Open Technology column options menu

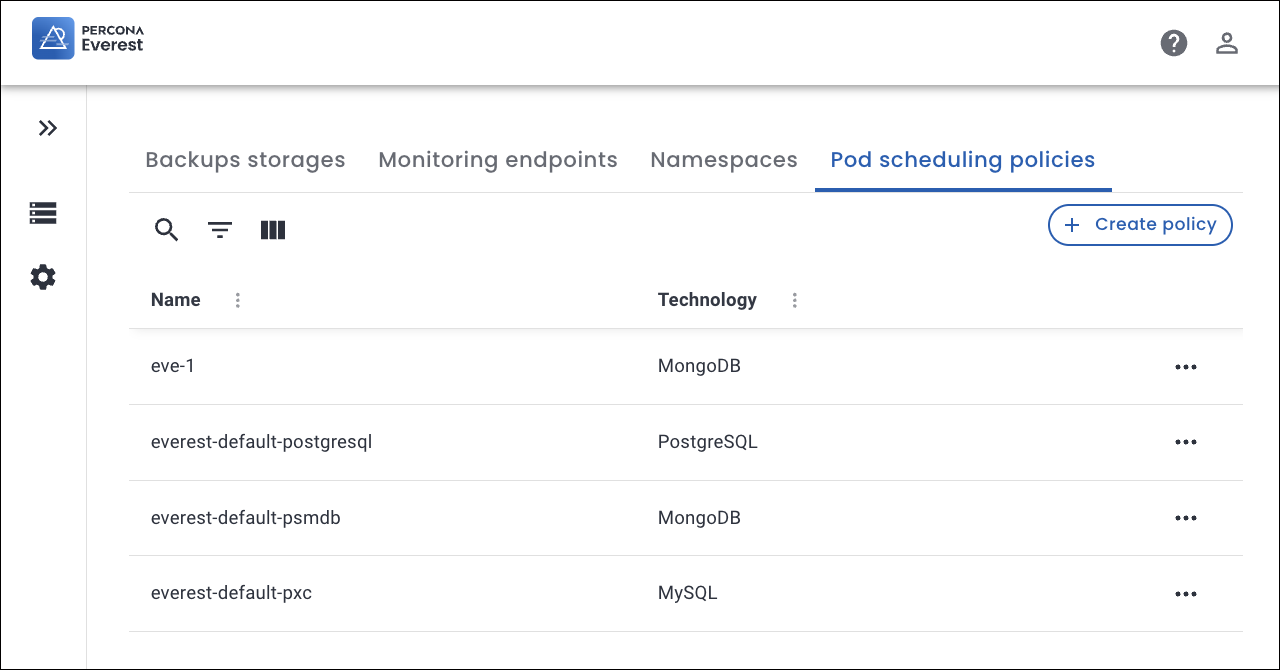(794, 300)
